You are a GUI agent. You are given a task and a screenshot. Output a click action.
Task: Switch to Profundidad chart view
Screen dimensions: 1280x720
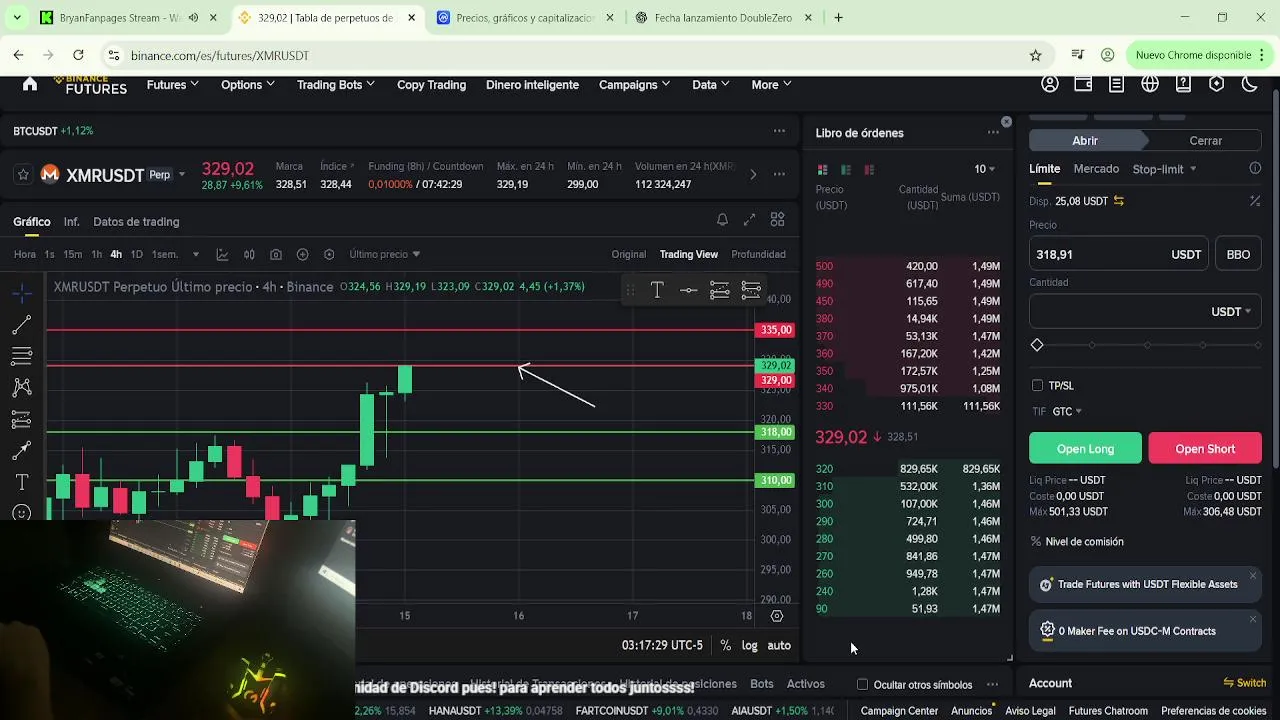click(x=758, y=254)
